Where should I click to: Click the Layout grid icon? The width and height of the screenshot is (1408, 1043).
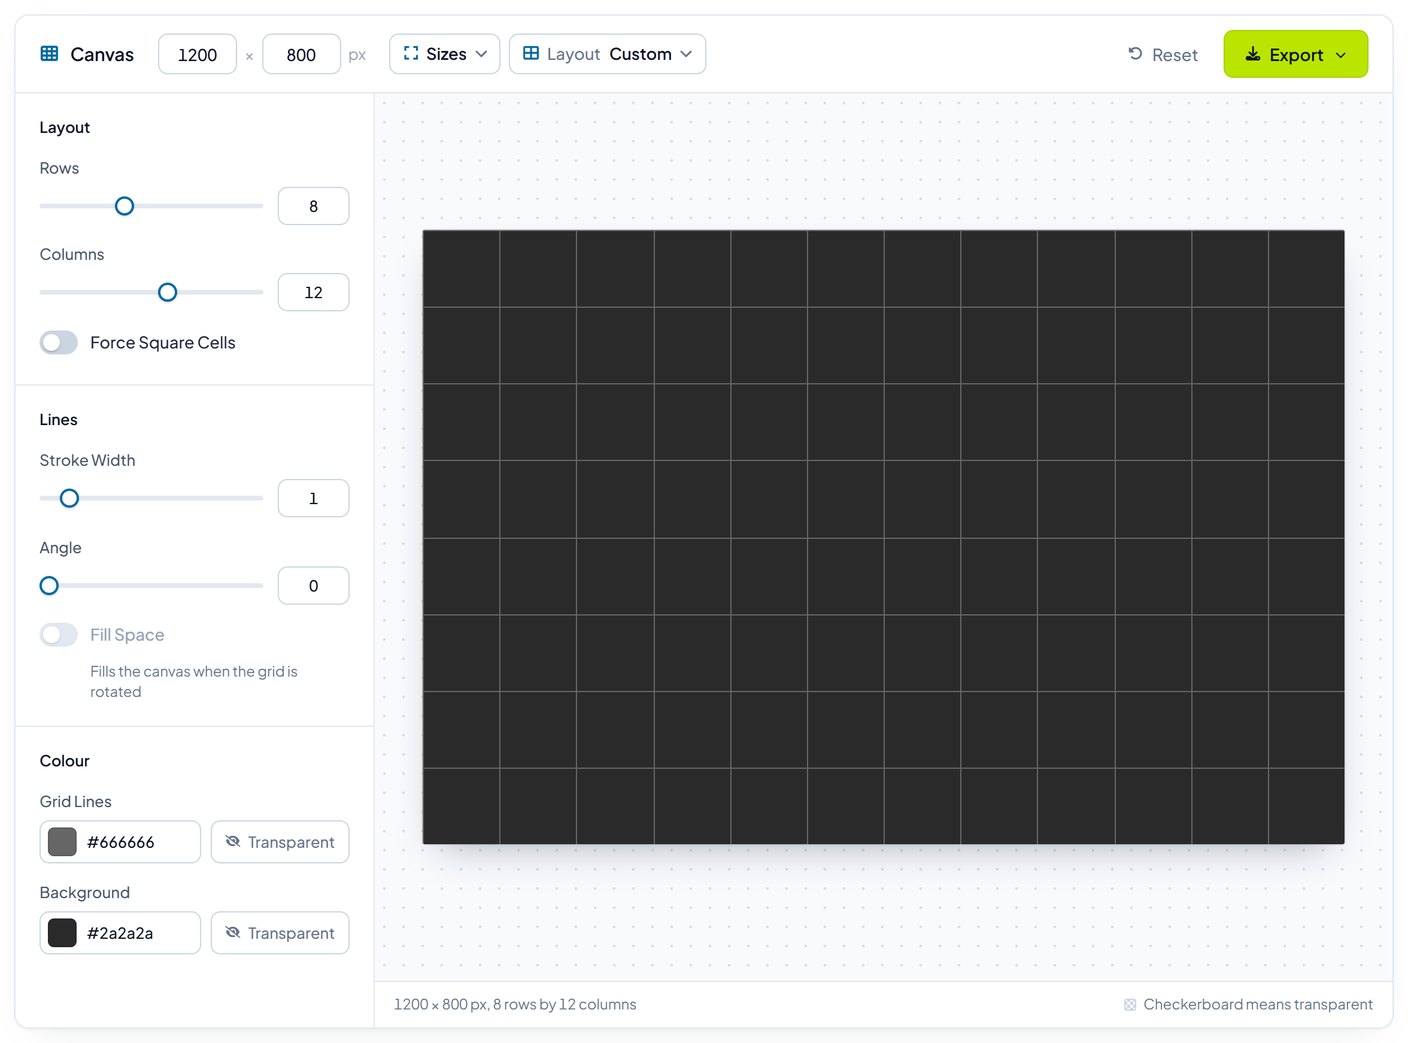(531, 54)
